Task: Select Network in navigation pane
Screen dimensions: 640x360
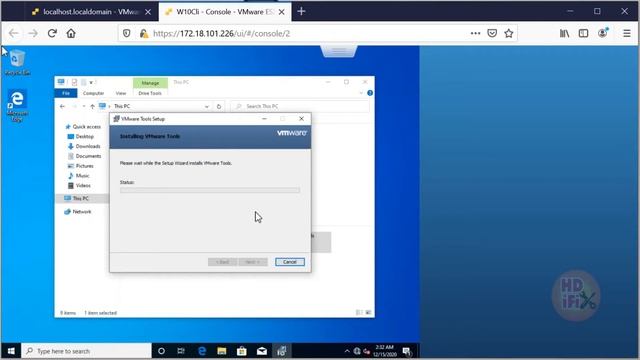Action: pyautogui.click(x=78, y=211)
